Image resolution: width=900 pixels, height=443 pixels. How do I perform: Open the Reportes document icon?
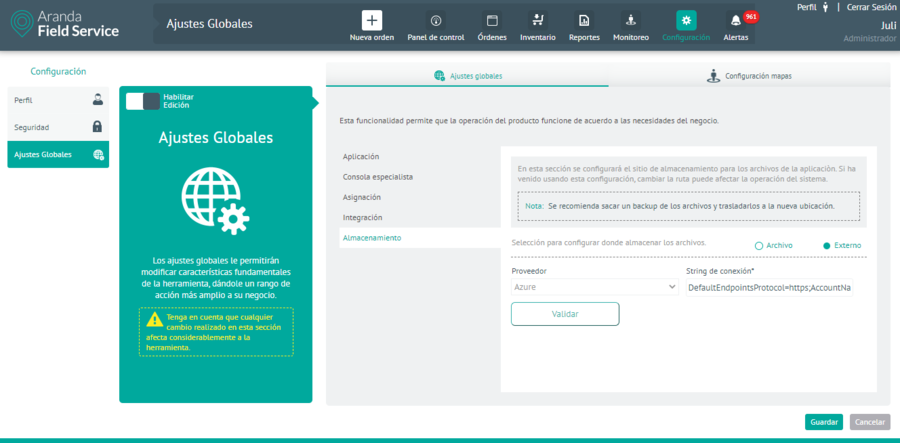(584, 21)
